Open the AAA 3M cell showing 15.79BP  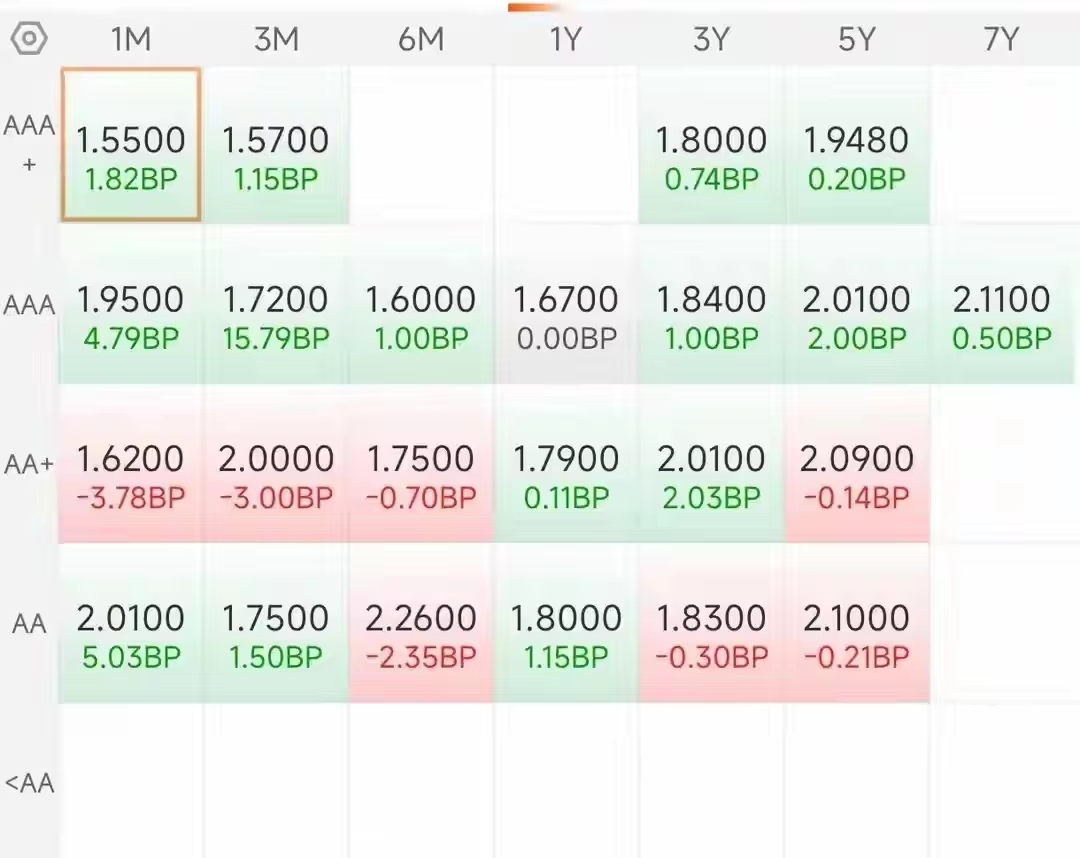(276, 304)
